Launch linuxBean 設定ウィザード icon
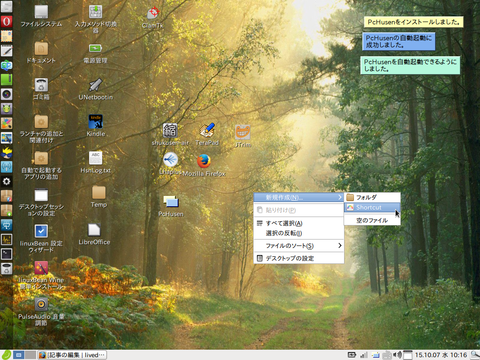 pyautogui.click(x=41, y=232)
